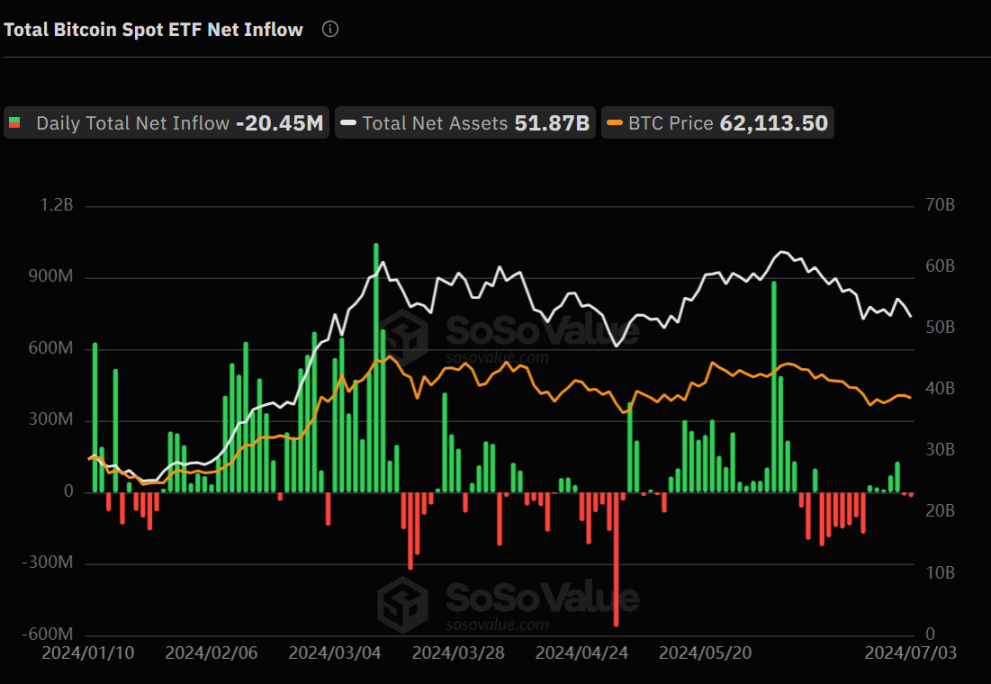The image size is (991, 684).
Task: Toggle the BTC Price legend
Action: [x=717, y=123]
